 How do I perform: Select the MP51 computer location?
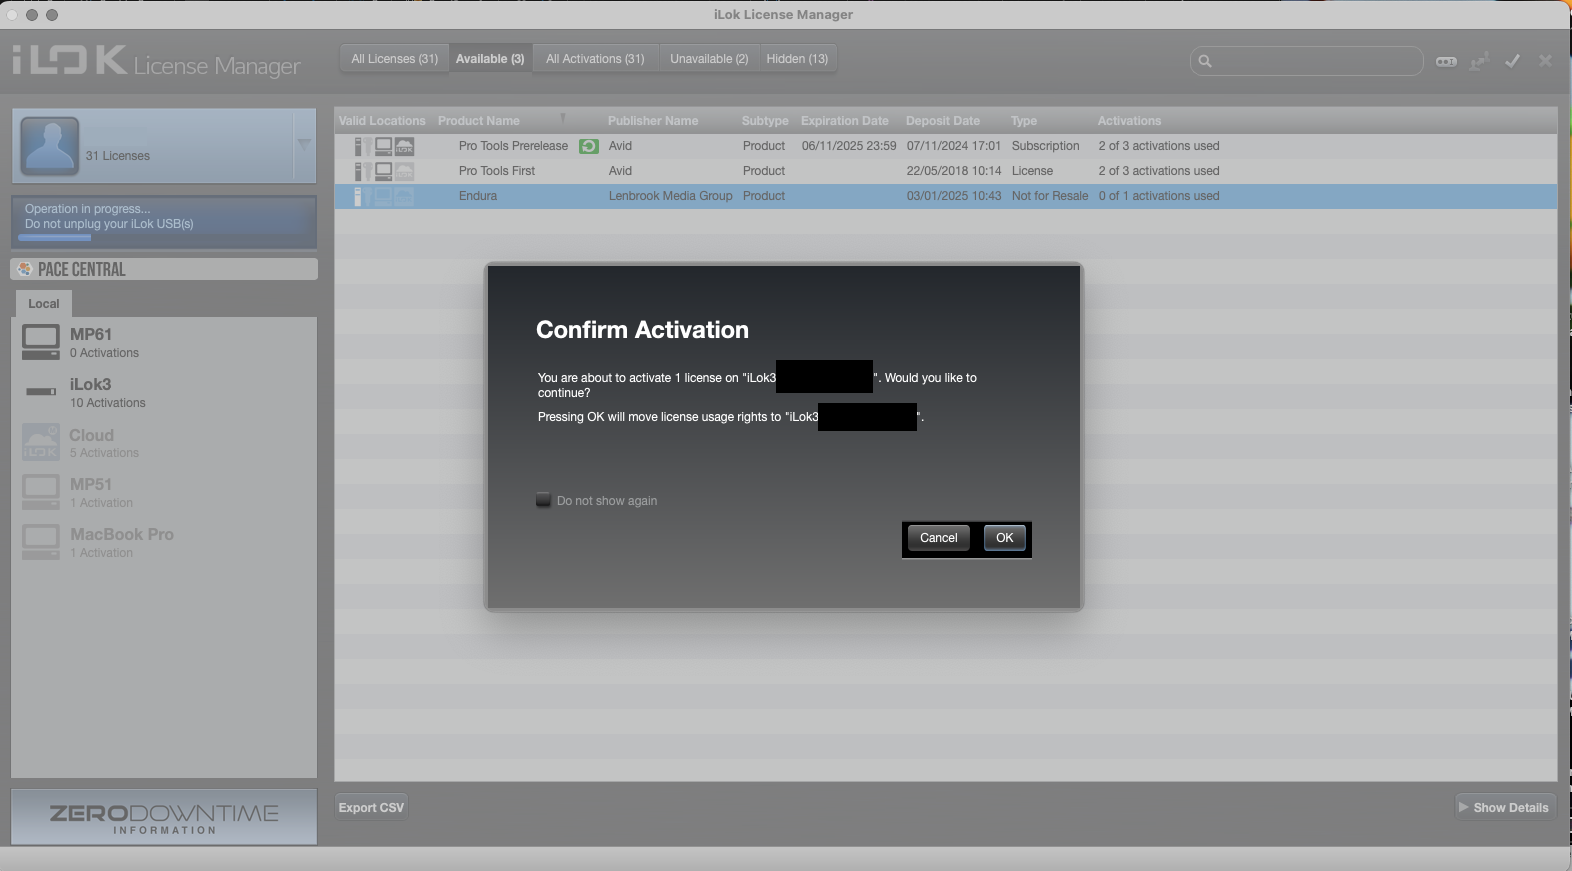tap(164, 492)
